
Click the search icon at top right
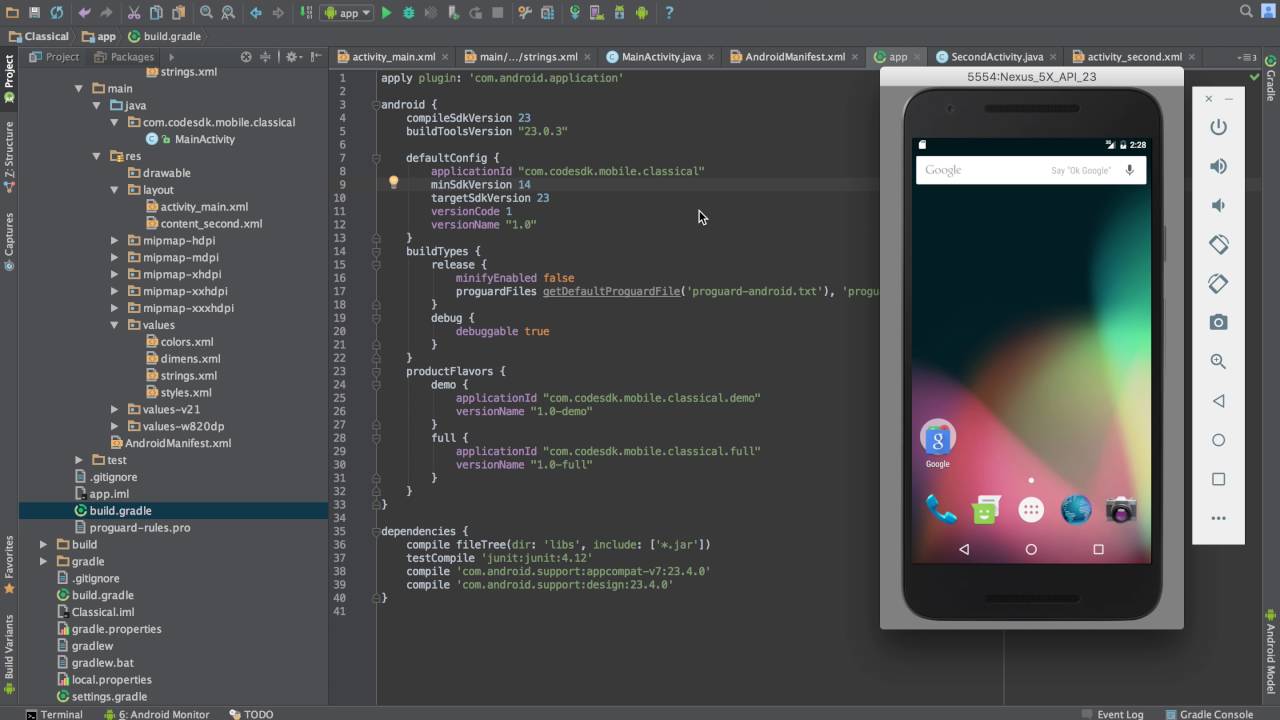pyautogui.click(x=1247, y=12)
